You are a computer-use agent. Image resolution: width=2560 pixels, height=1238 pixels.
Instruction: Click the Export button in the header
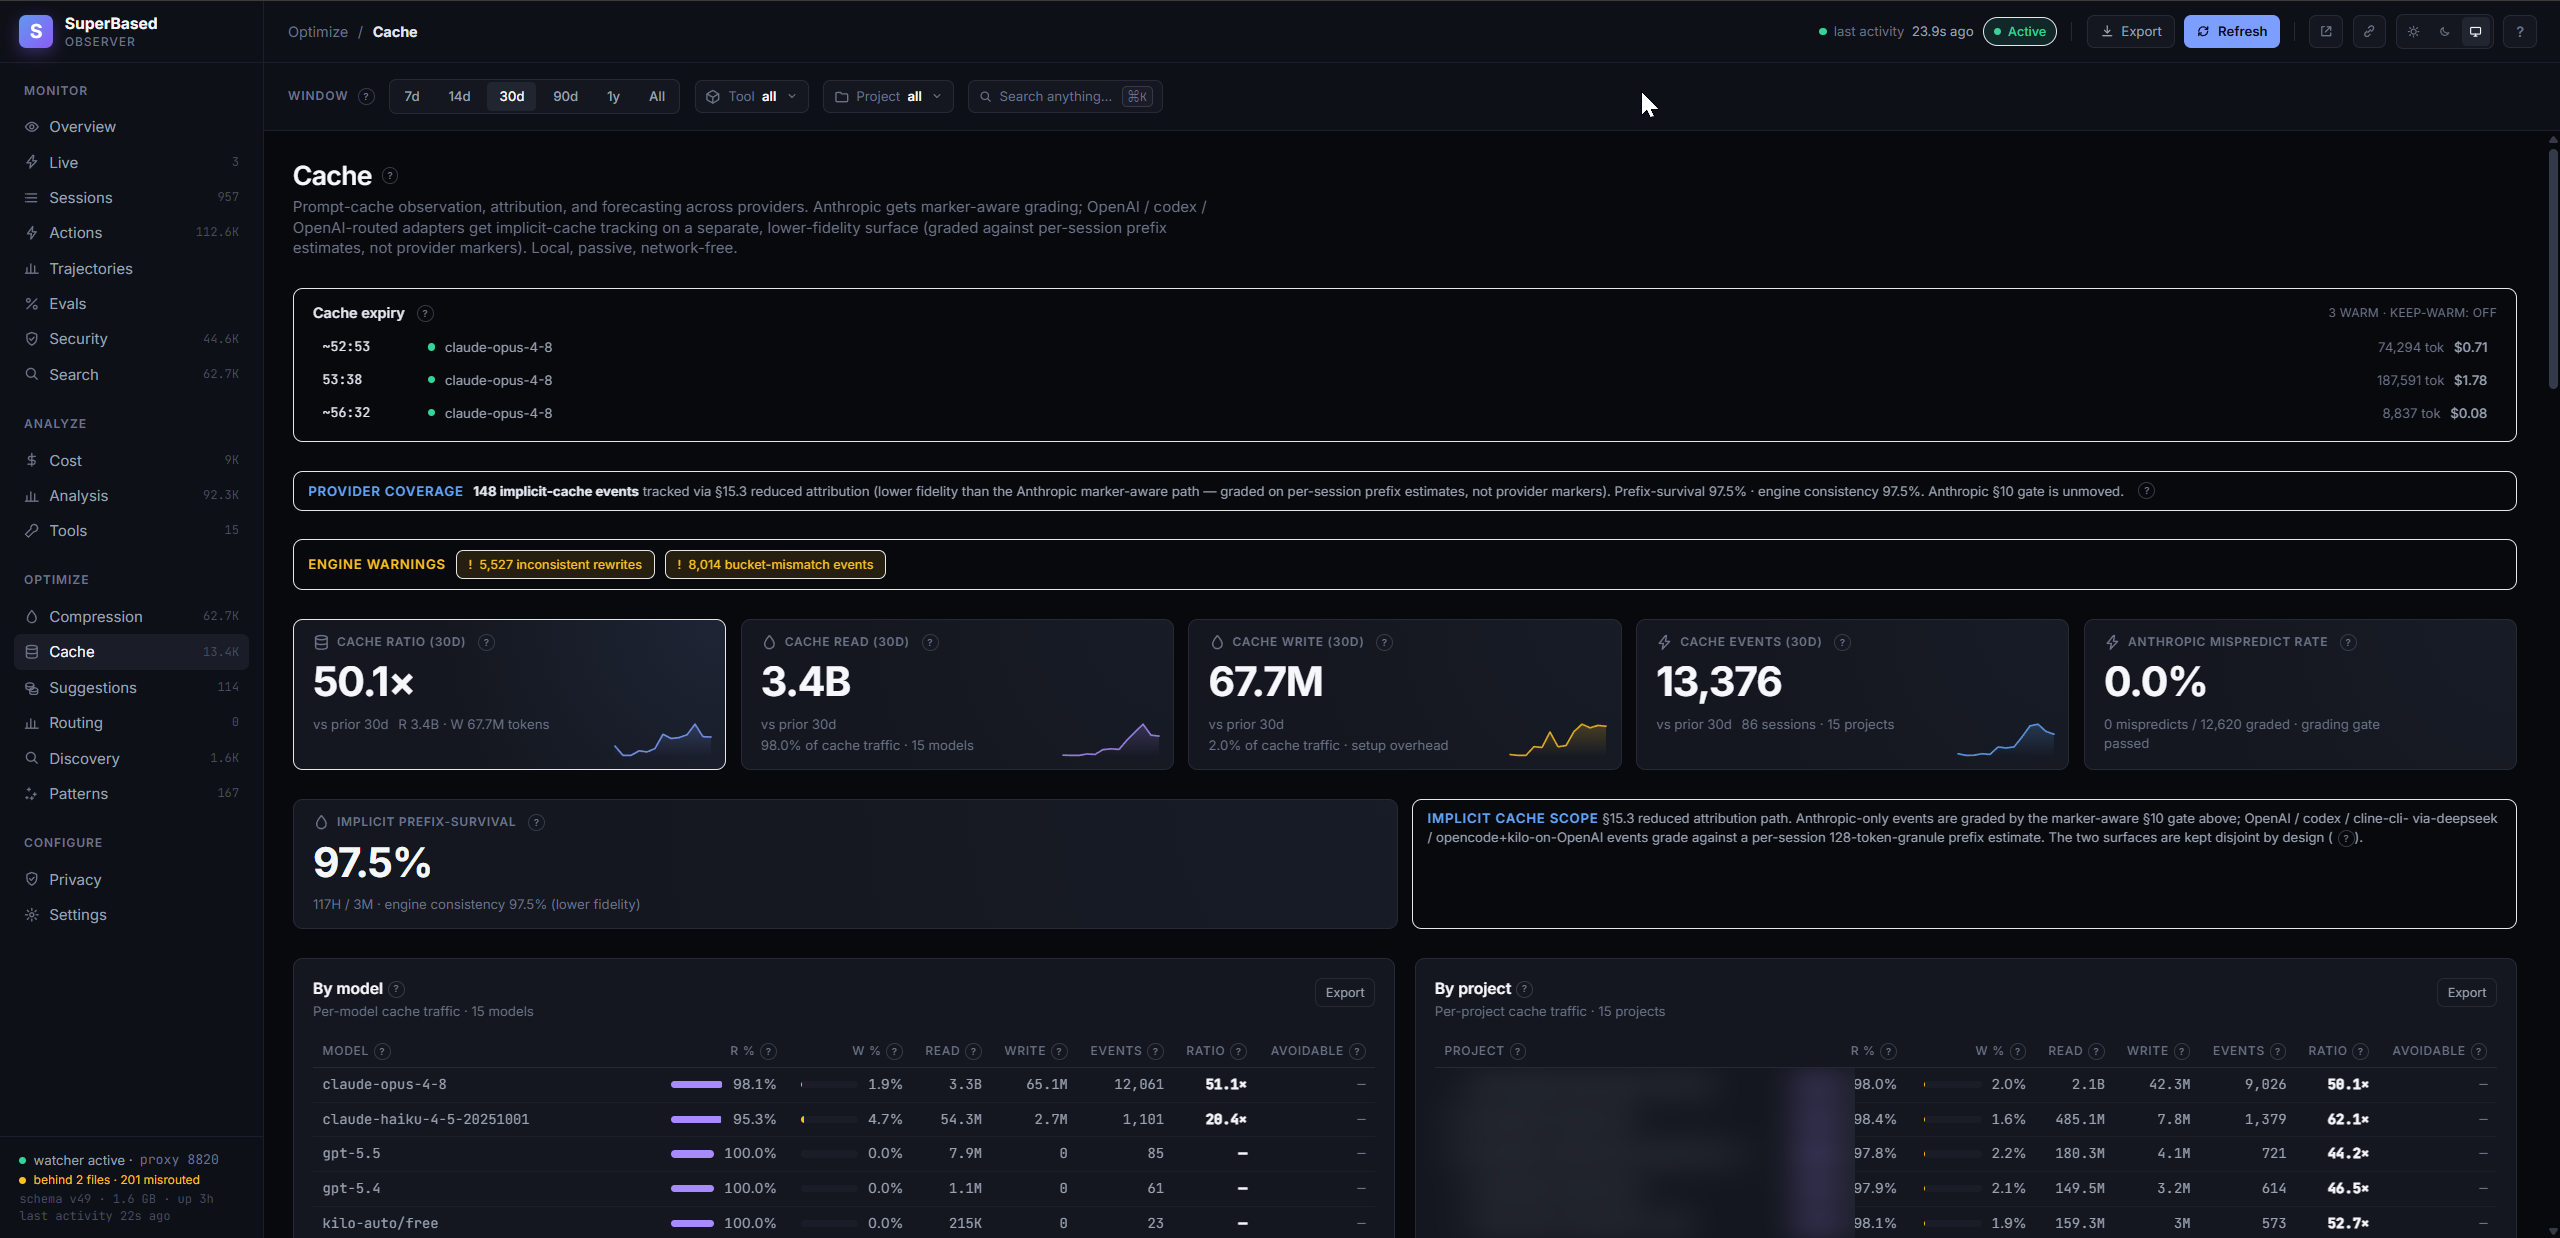(2131, 32)
